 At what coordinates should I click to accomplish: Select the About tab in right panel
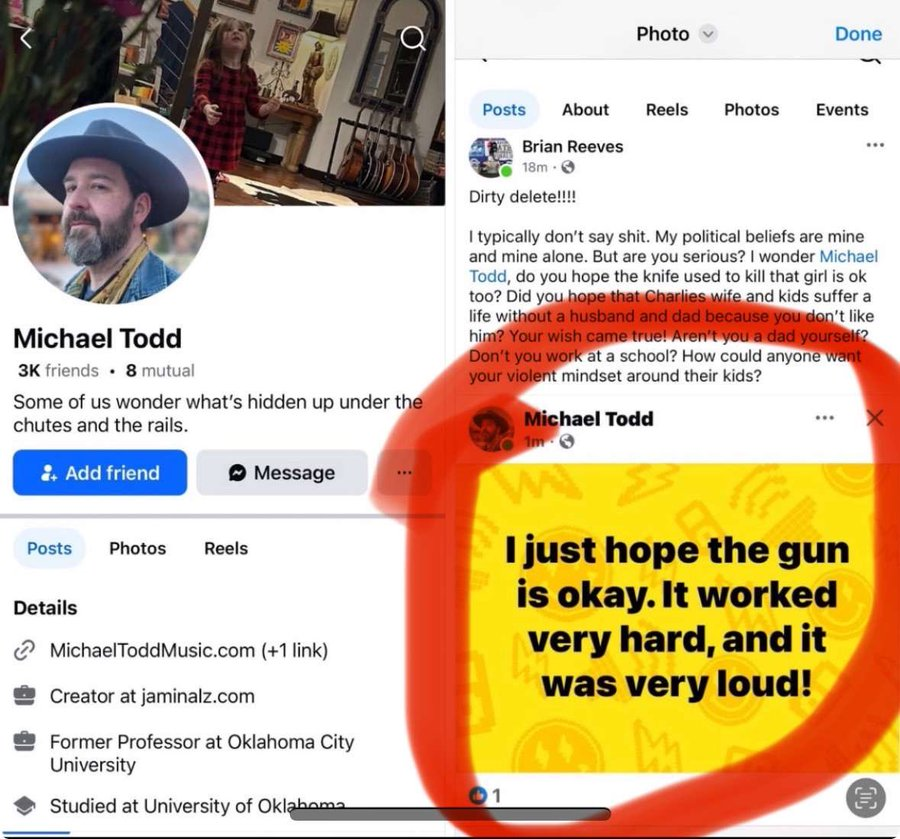tap(585, 110)
